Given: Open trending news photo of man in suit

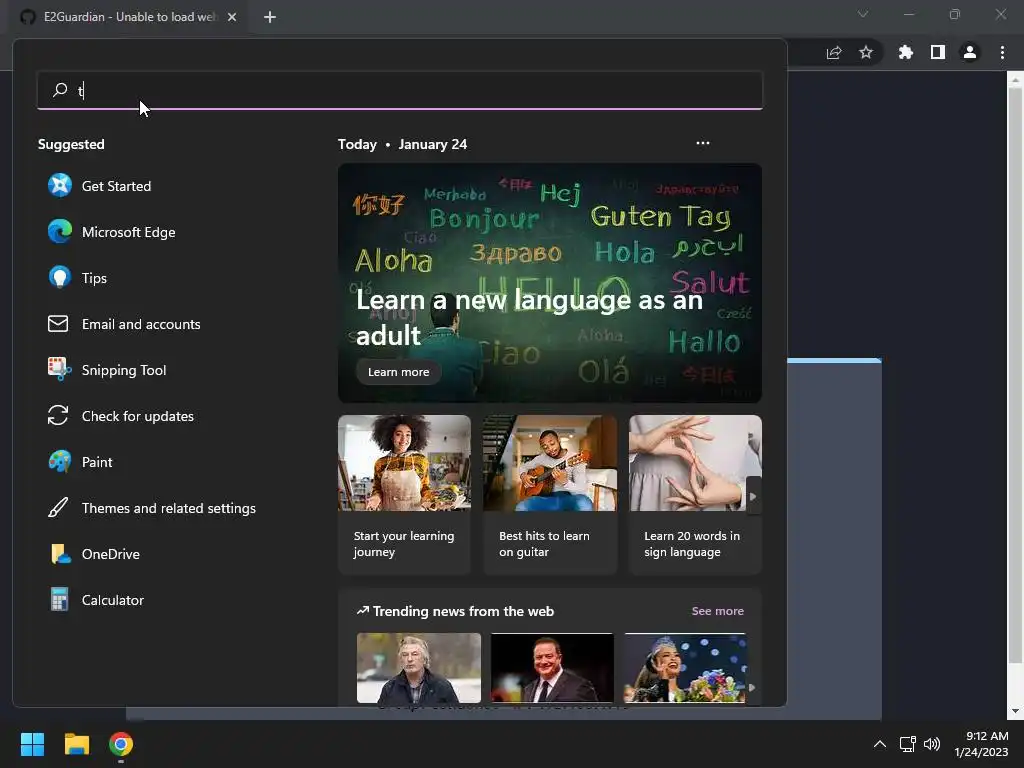Looking at the screenshot, I should [x=552, y=667].
